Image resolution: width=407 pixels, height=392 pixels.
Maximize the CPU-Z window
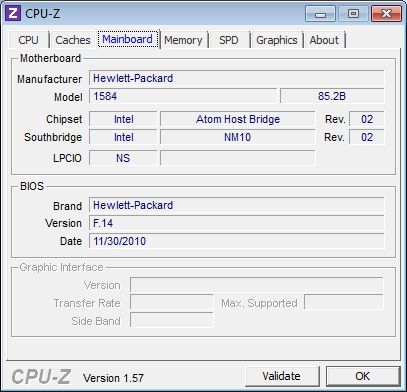tap(353, 14)
